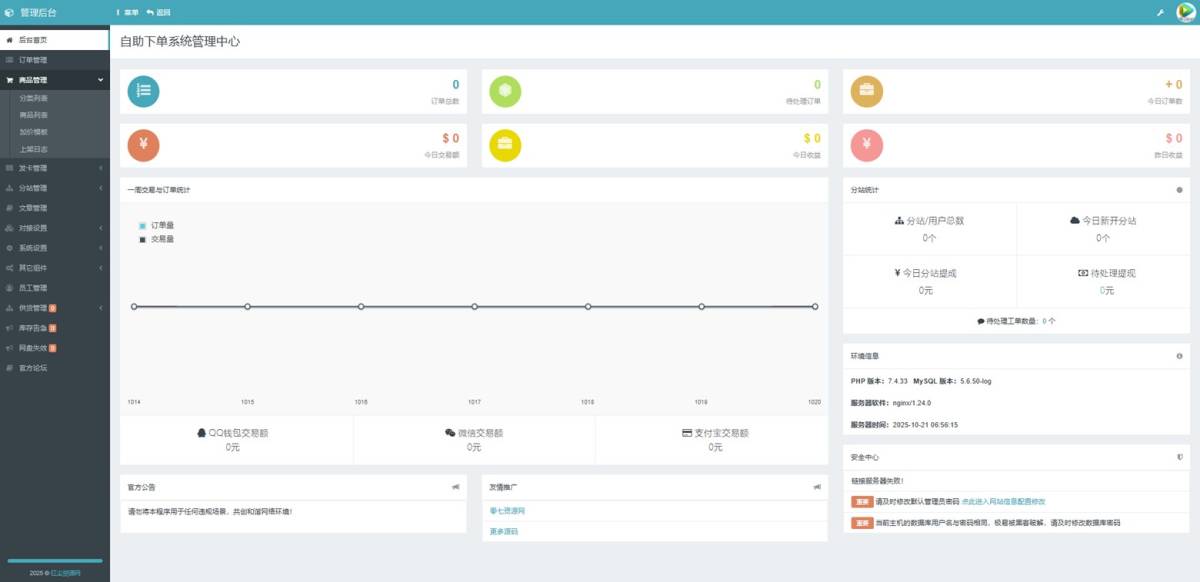Open 订单管理 in the sidebar
1200x582 pixels.
[x=33, y=60]
